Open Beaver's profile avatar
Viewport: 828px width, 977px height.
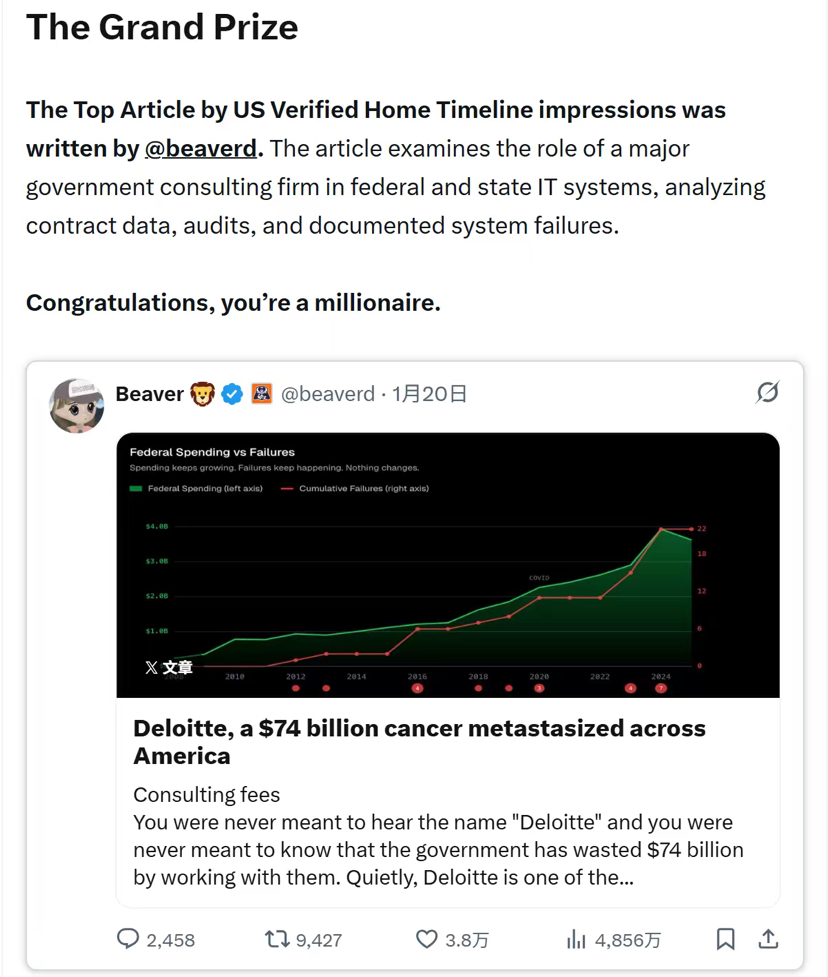(77, 405)
